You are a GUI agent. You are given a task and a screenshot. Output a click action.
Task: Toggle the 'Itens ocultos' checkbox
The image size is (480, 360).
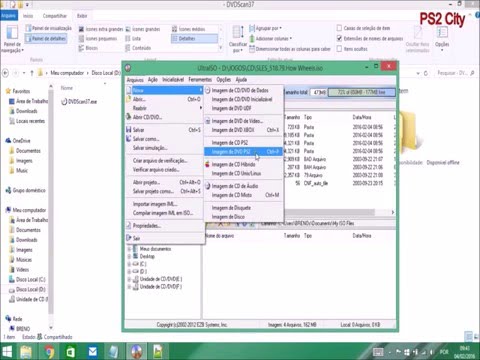tap(339, 49)
